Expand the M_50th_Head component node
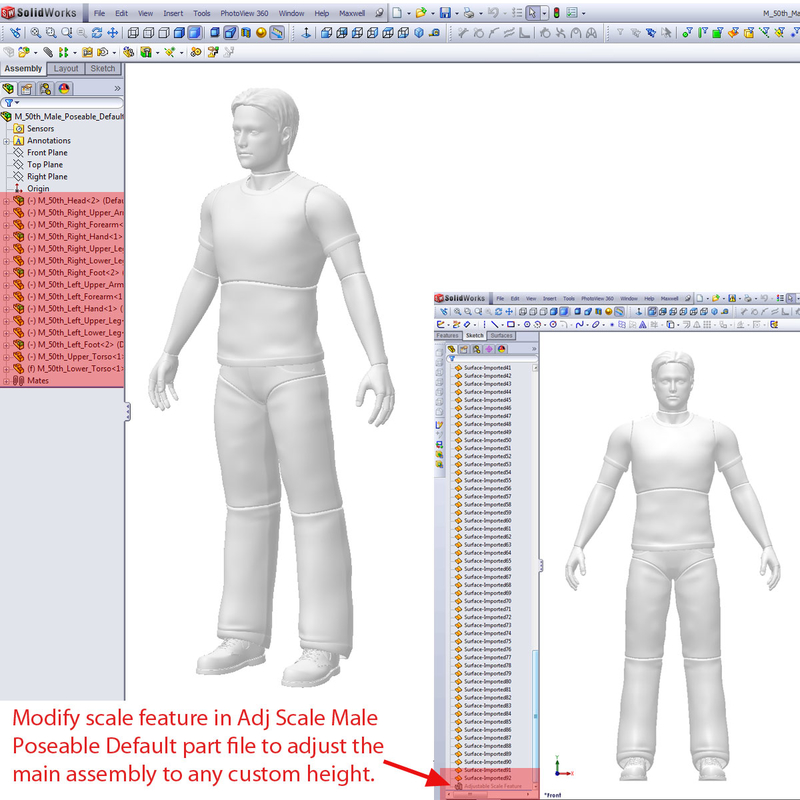Viewport: 800px width, 800px height. point(7,200)
